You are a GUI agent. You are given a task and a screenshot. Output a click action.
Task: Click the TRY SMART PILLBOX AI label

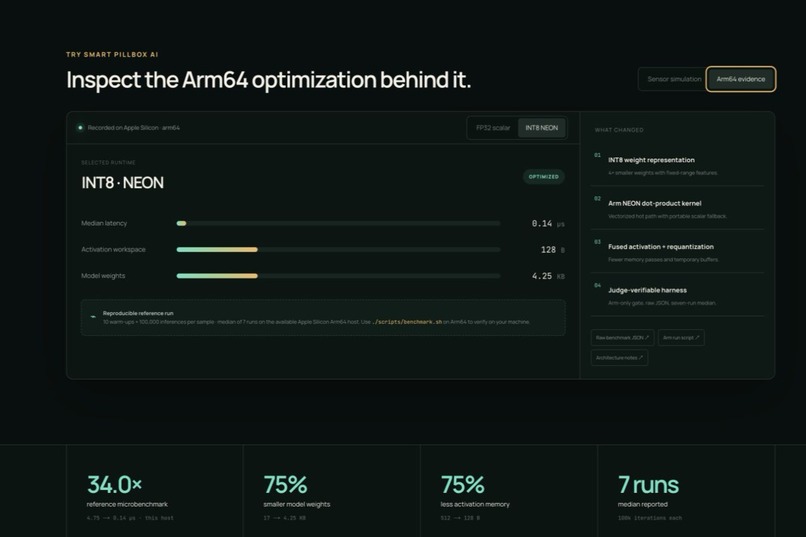(x=112, y=54)
